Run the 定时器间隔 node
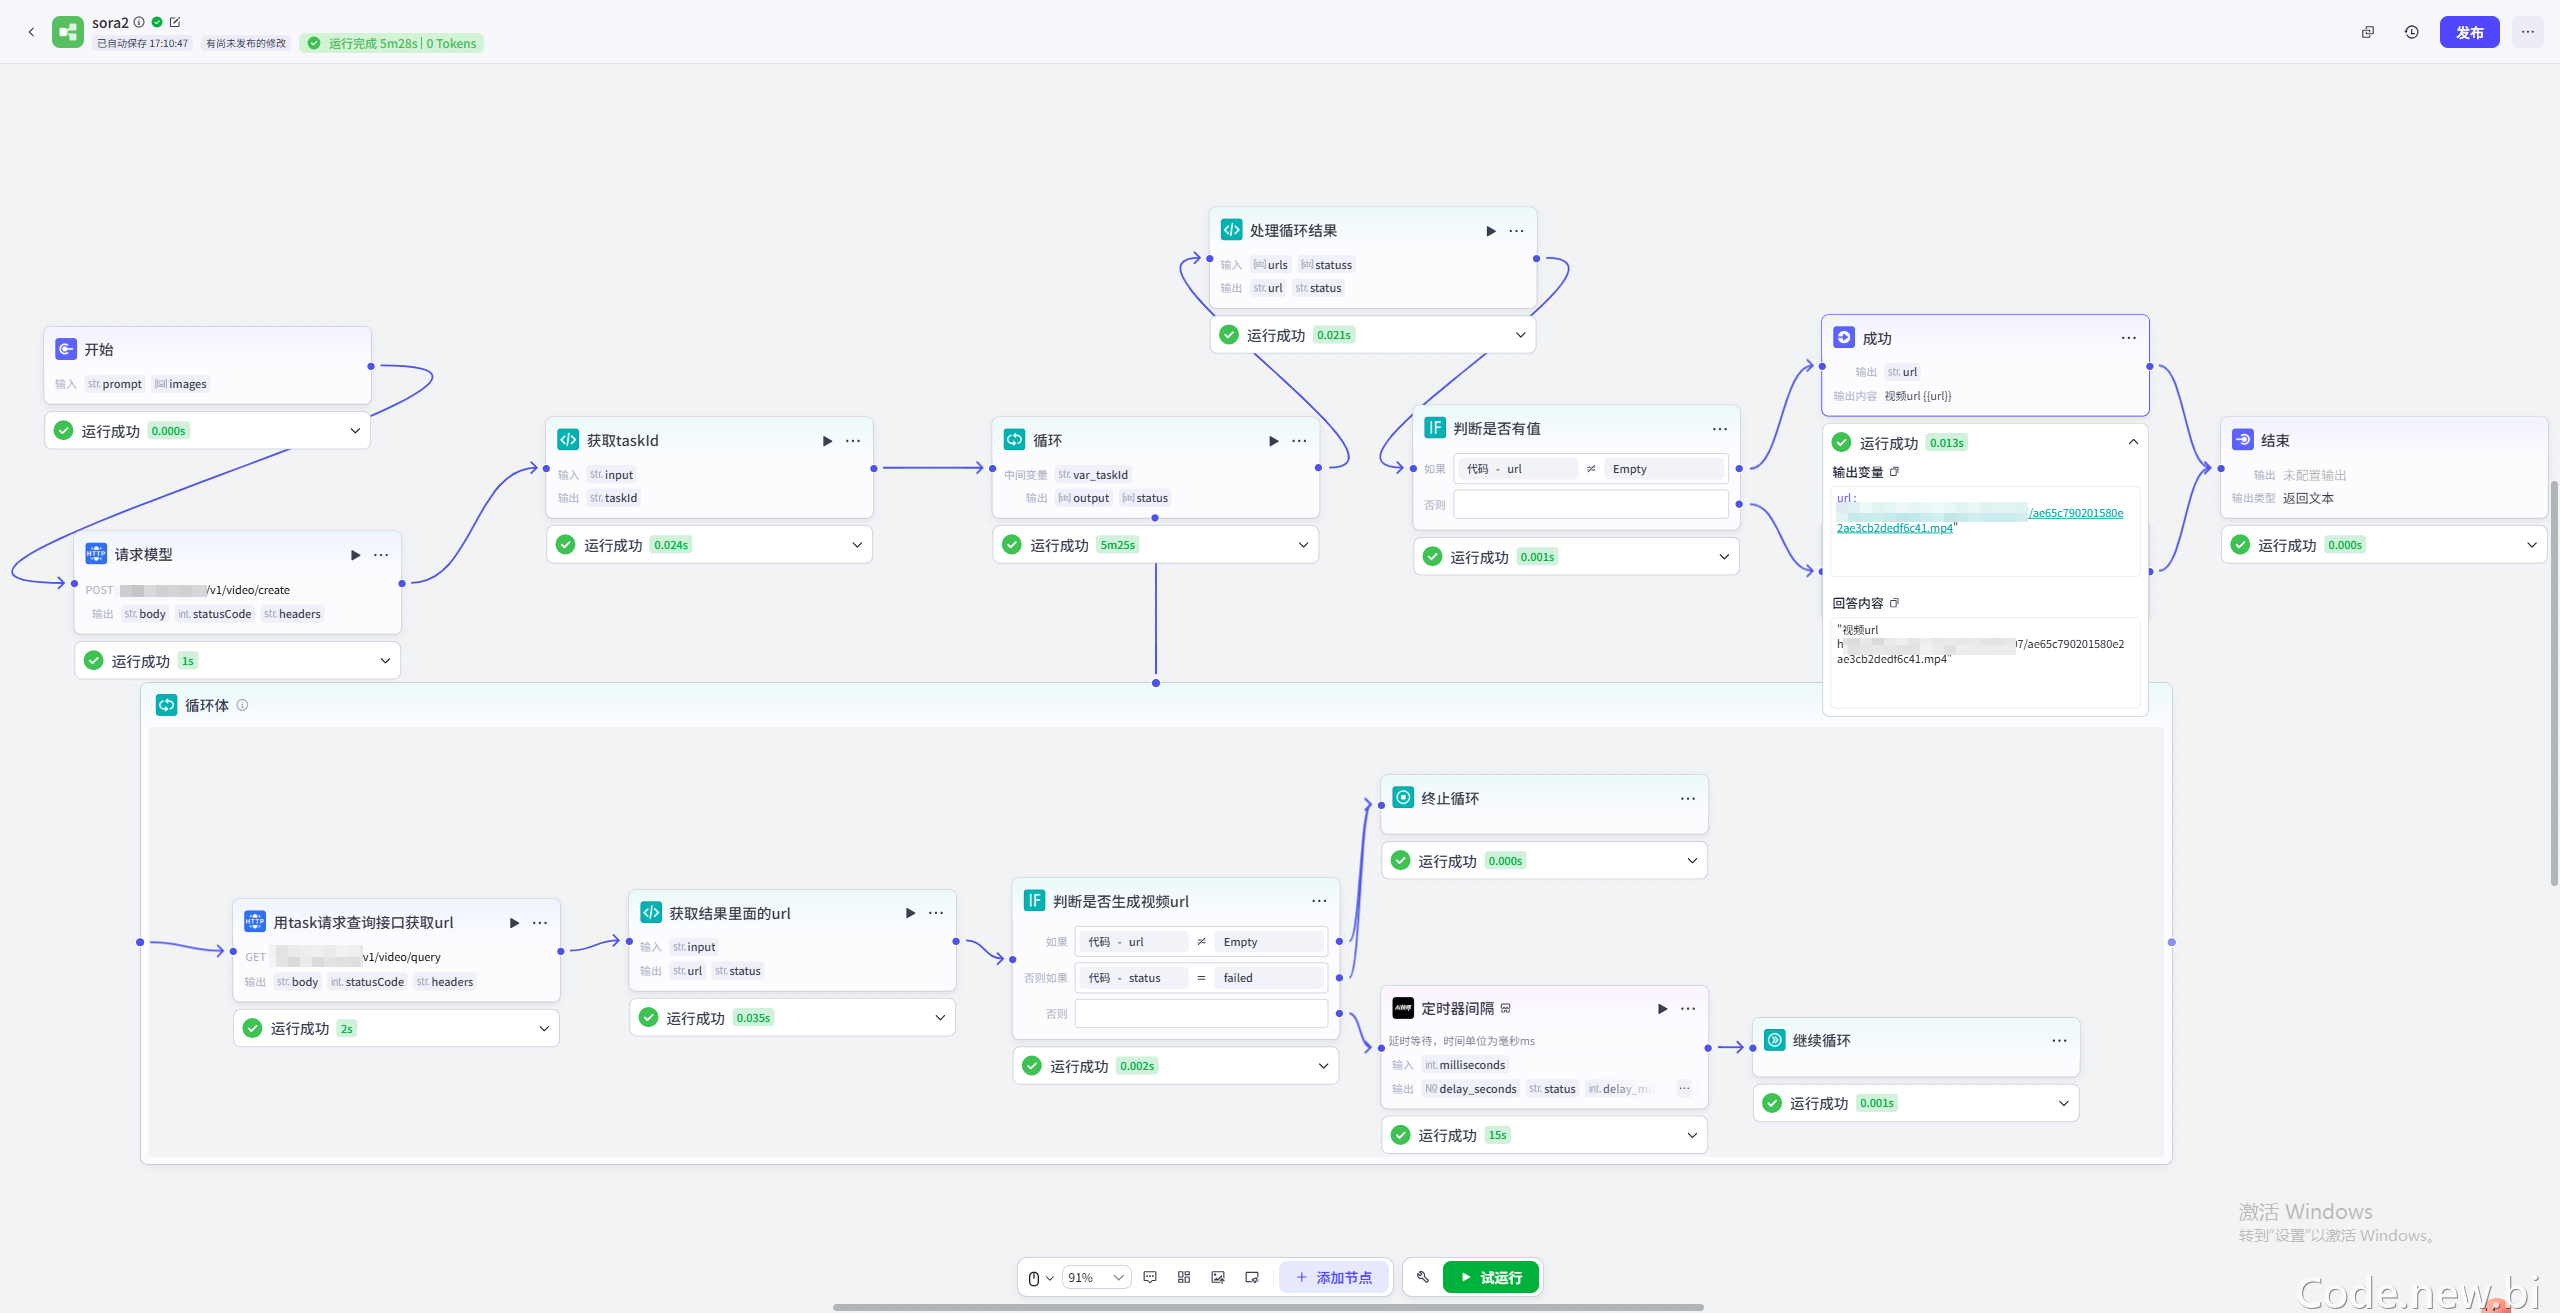 [1662, 1009]
